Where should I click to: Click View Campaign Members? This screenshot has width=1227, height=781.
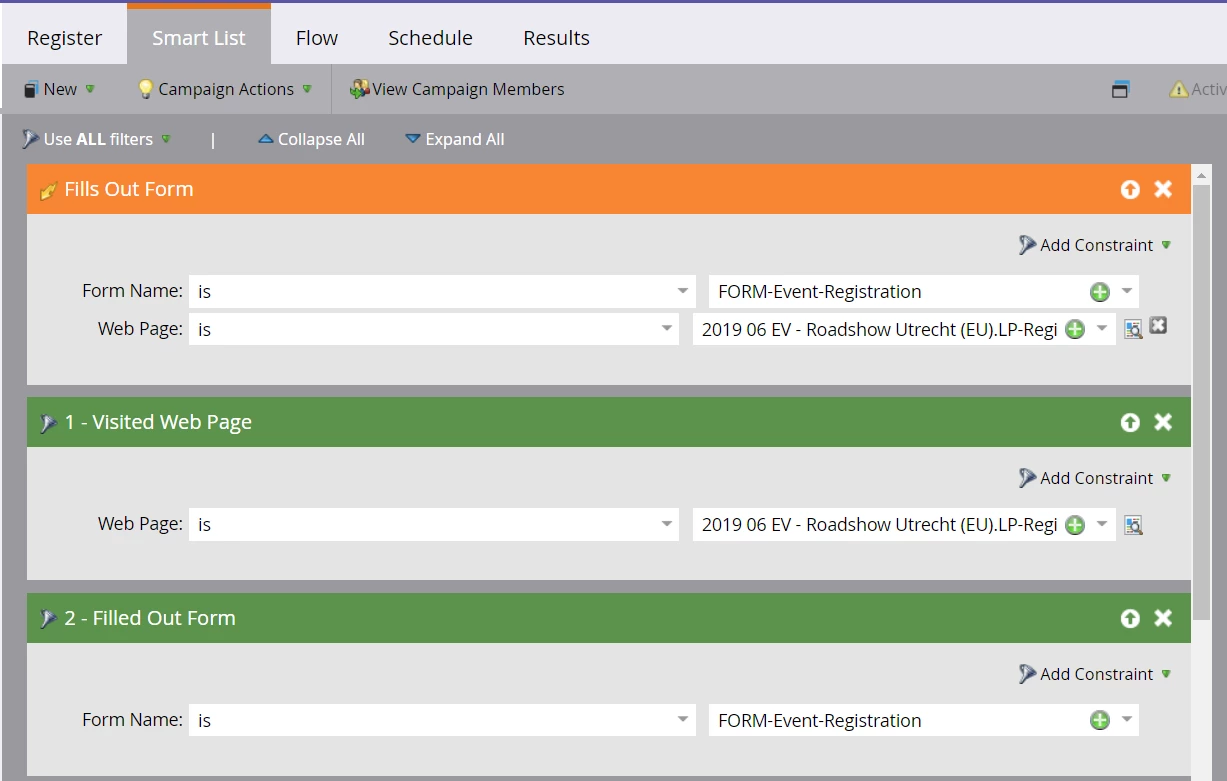(x=457, y=89)
